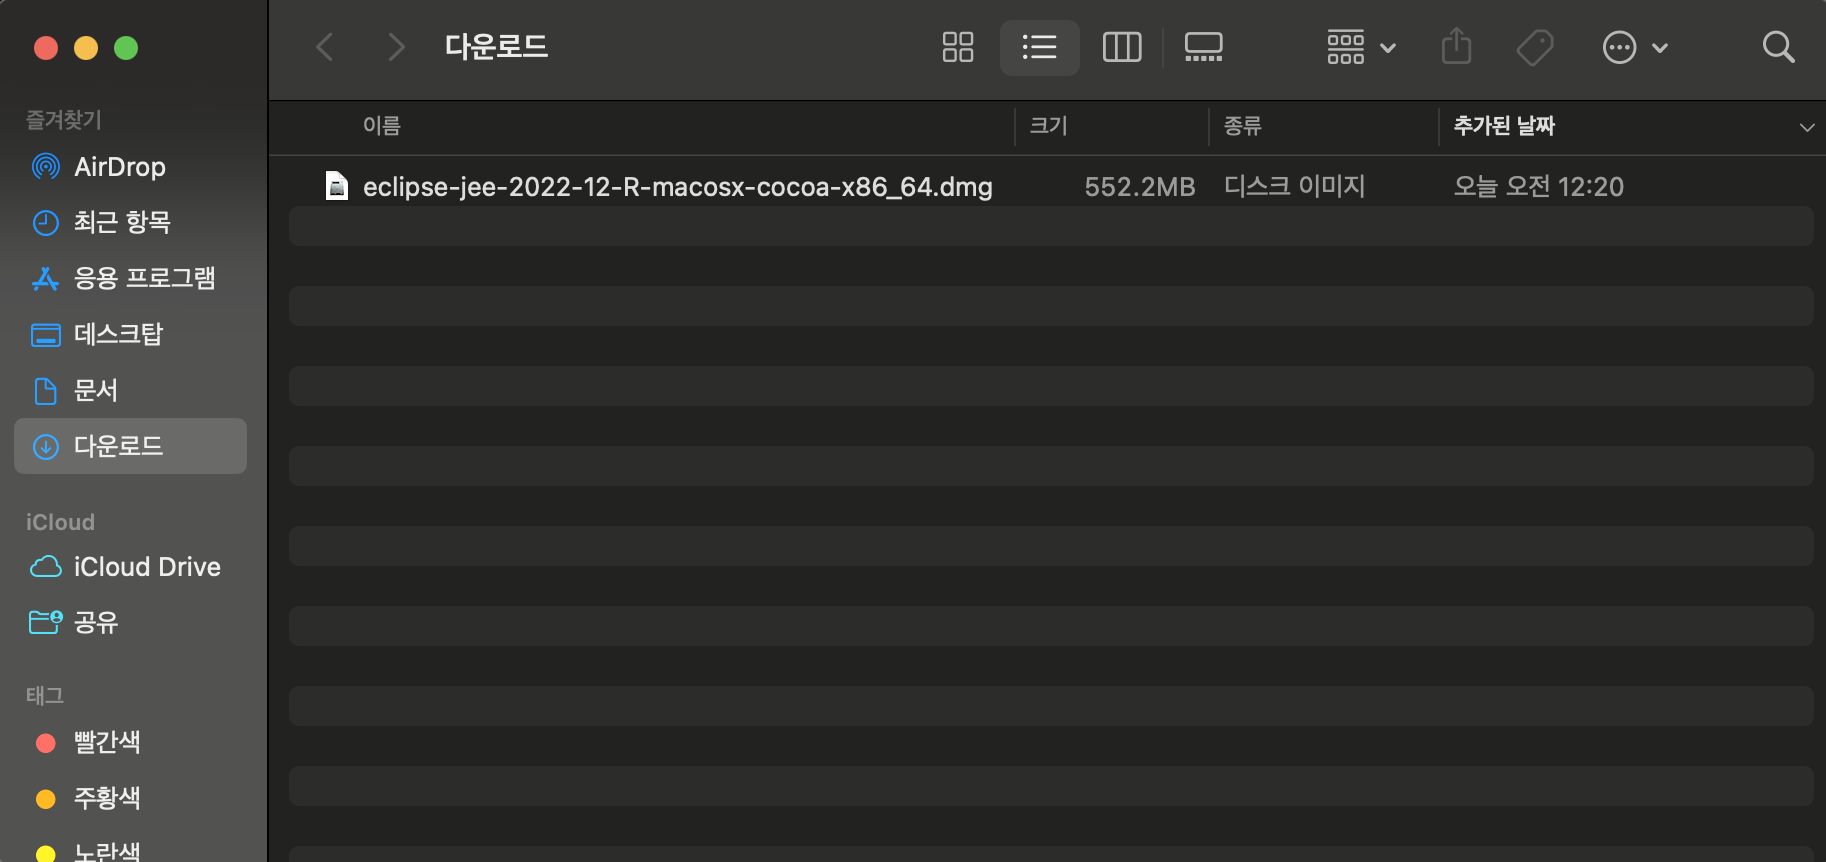The height and width of the screenshot is (862, 1826).
Task: Sort by the 종류 column header
Action: coord(1243,126)
